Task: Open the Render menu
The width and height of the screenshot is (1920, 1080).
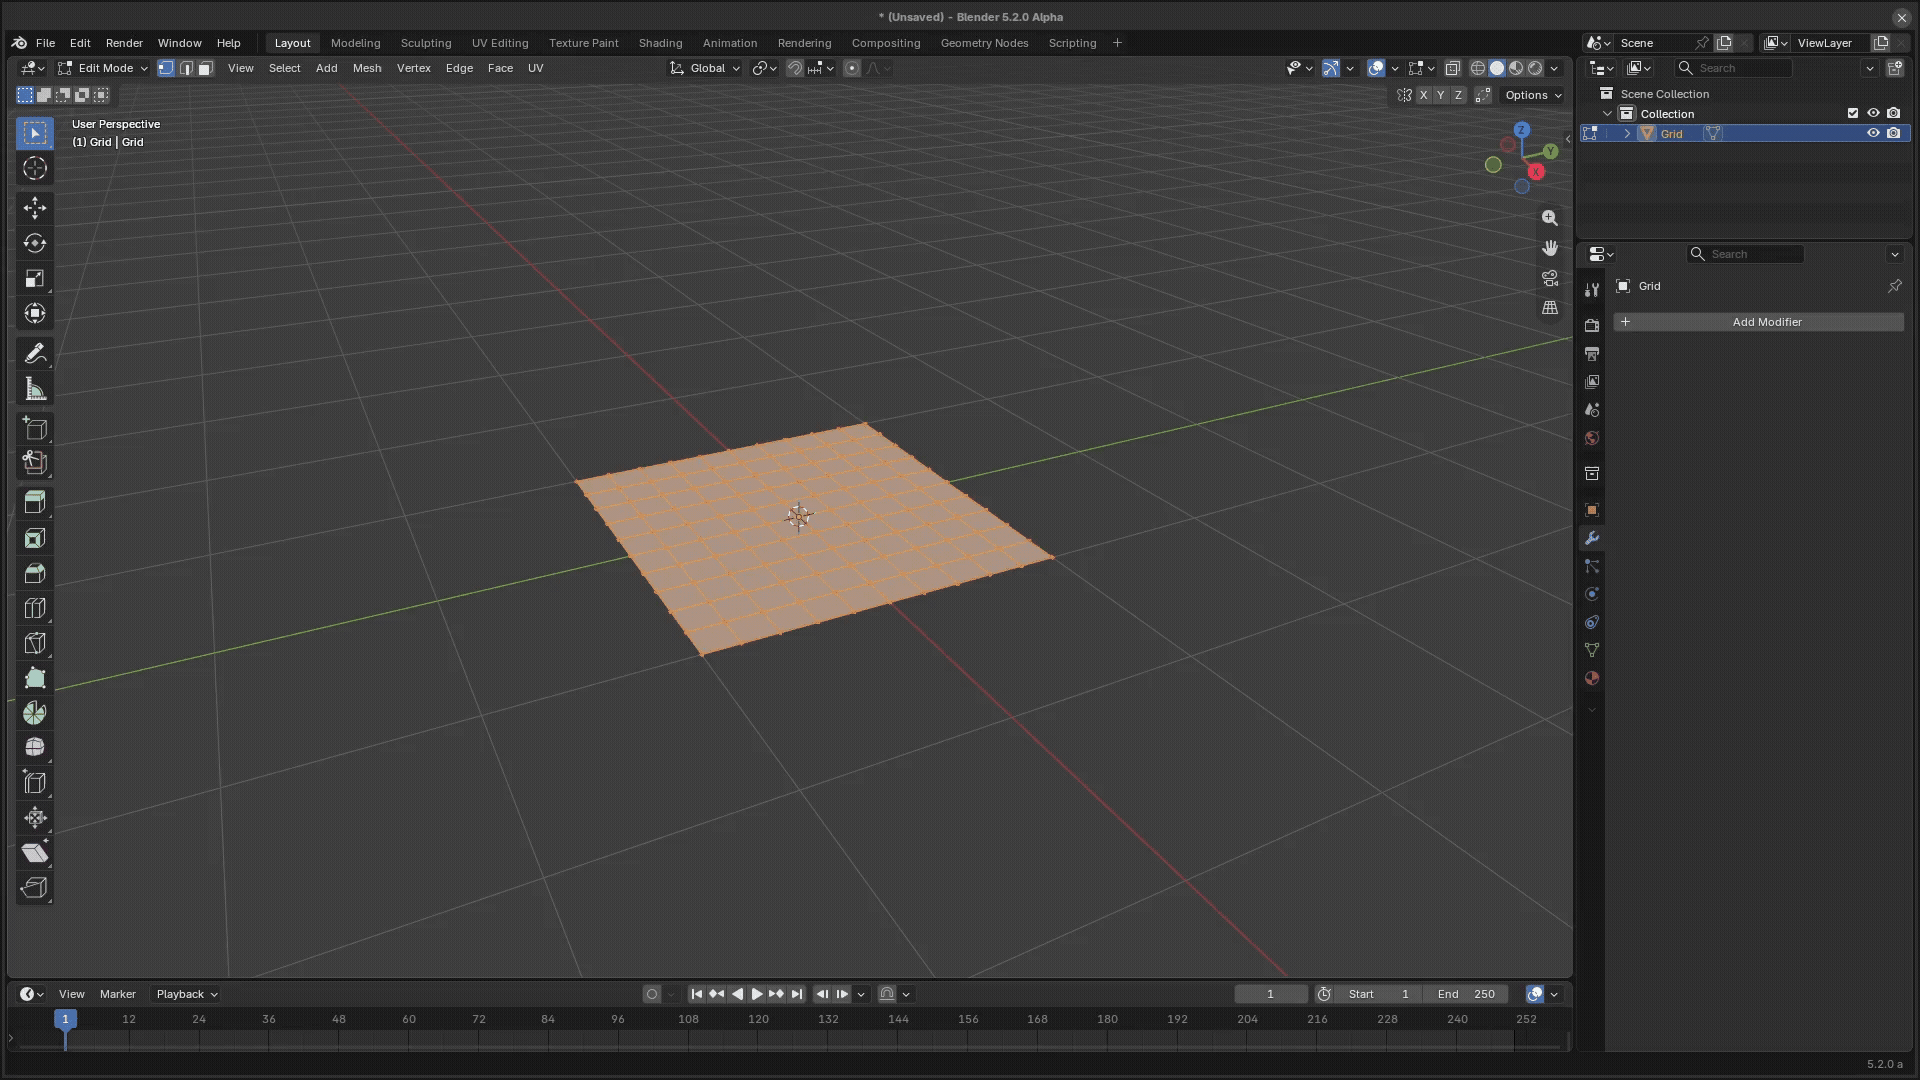Action: [124, 43]
